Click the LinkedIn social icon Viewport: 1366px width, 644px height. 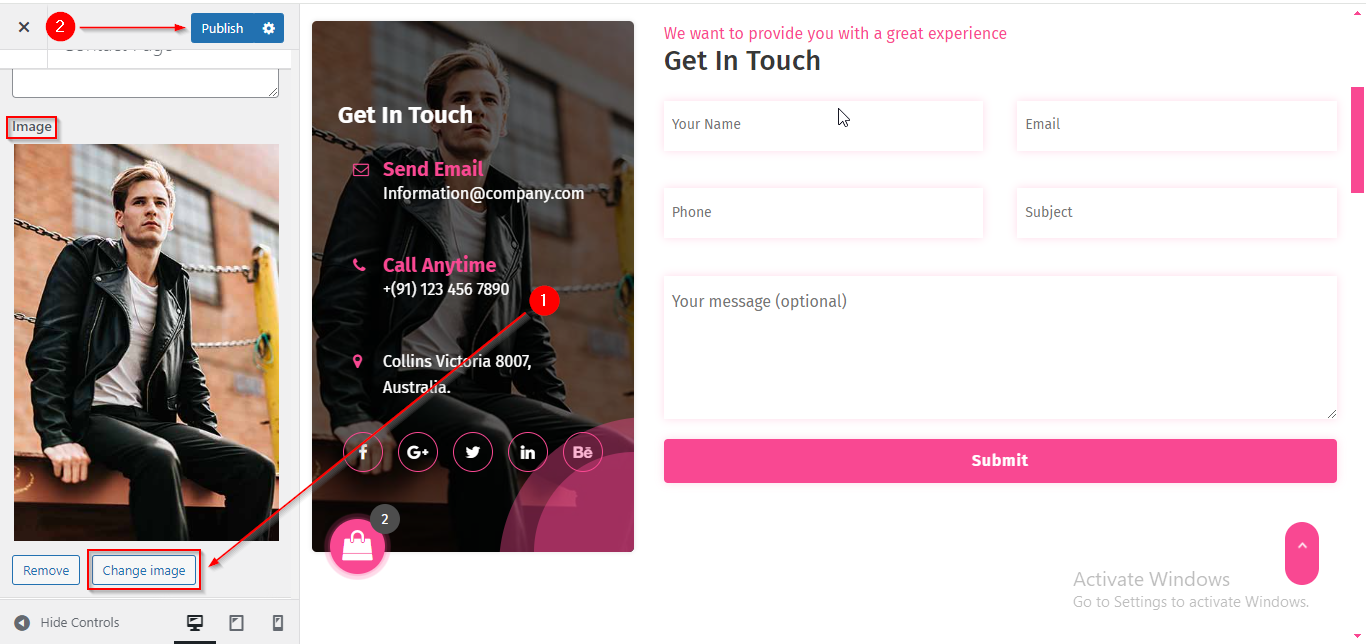coord(528,452)
